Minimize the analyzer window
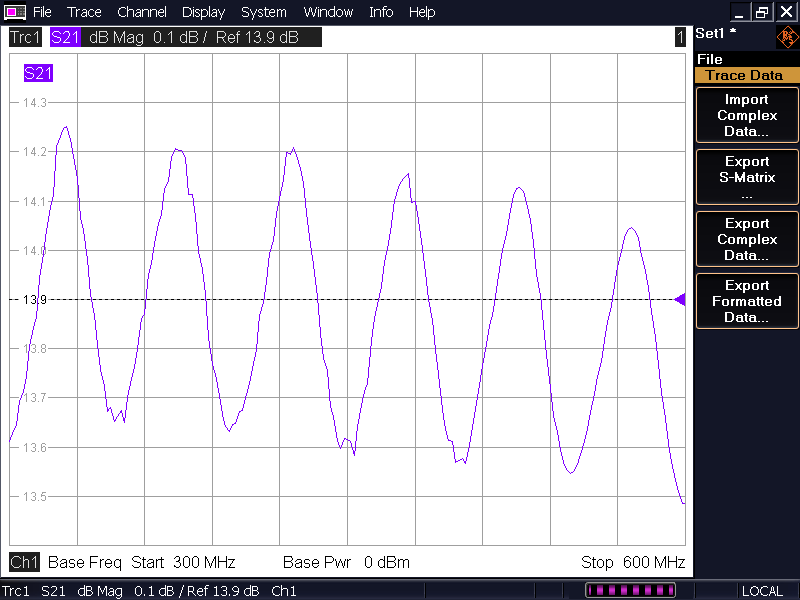800x600 pixels. click(x=739, y=12)
